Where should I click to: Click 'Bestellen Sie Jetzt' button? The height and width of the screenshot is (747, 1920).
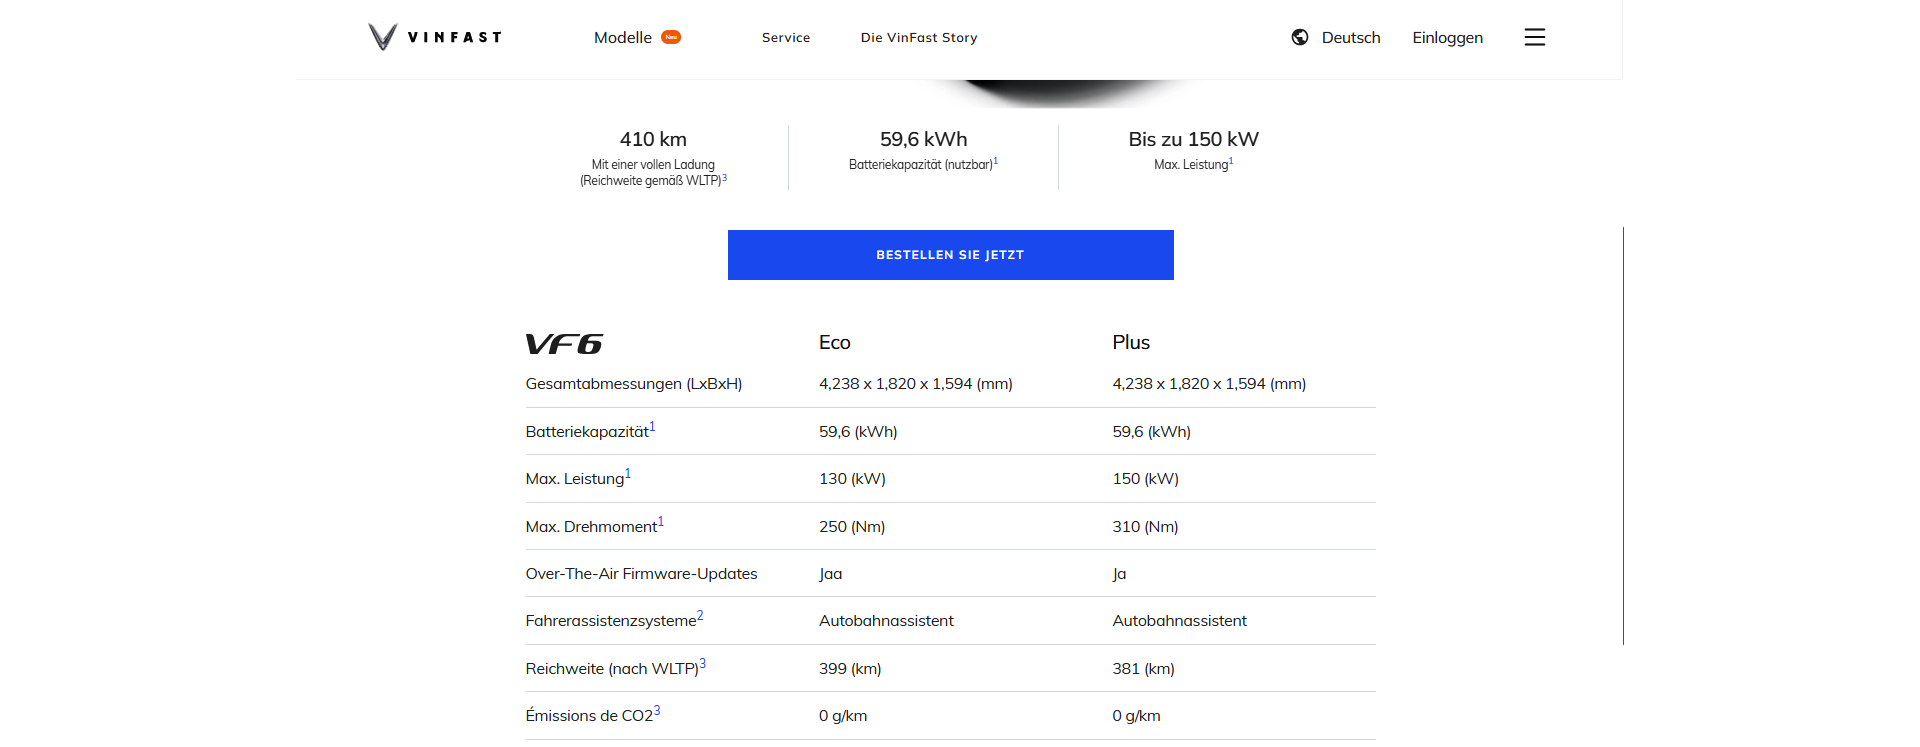pyautogui.click(x=950, y=255)
